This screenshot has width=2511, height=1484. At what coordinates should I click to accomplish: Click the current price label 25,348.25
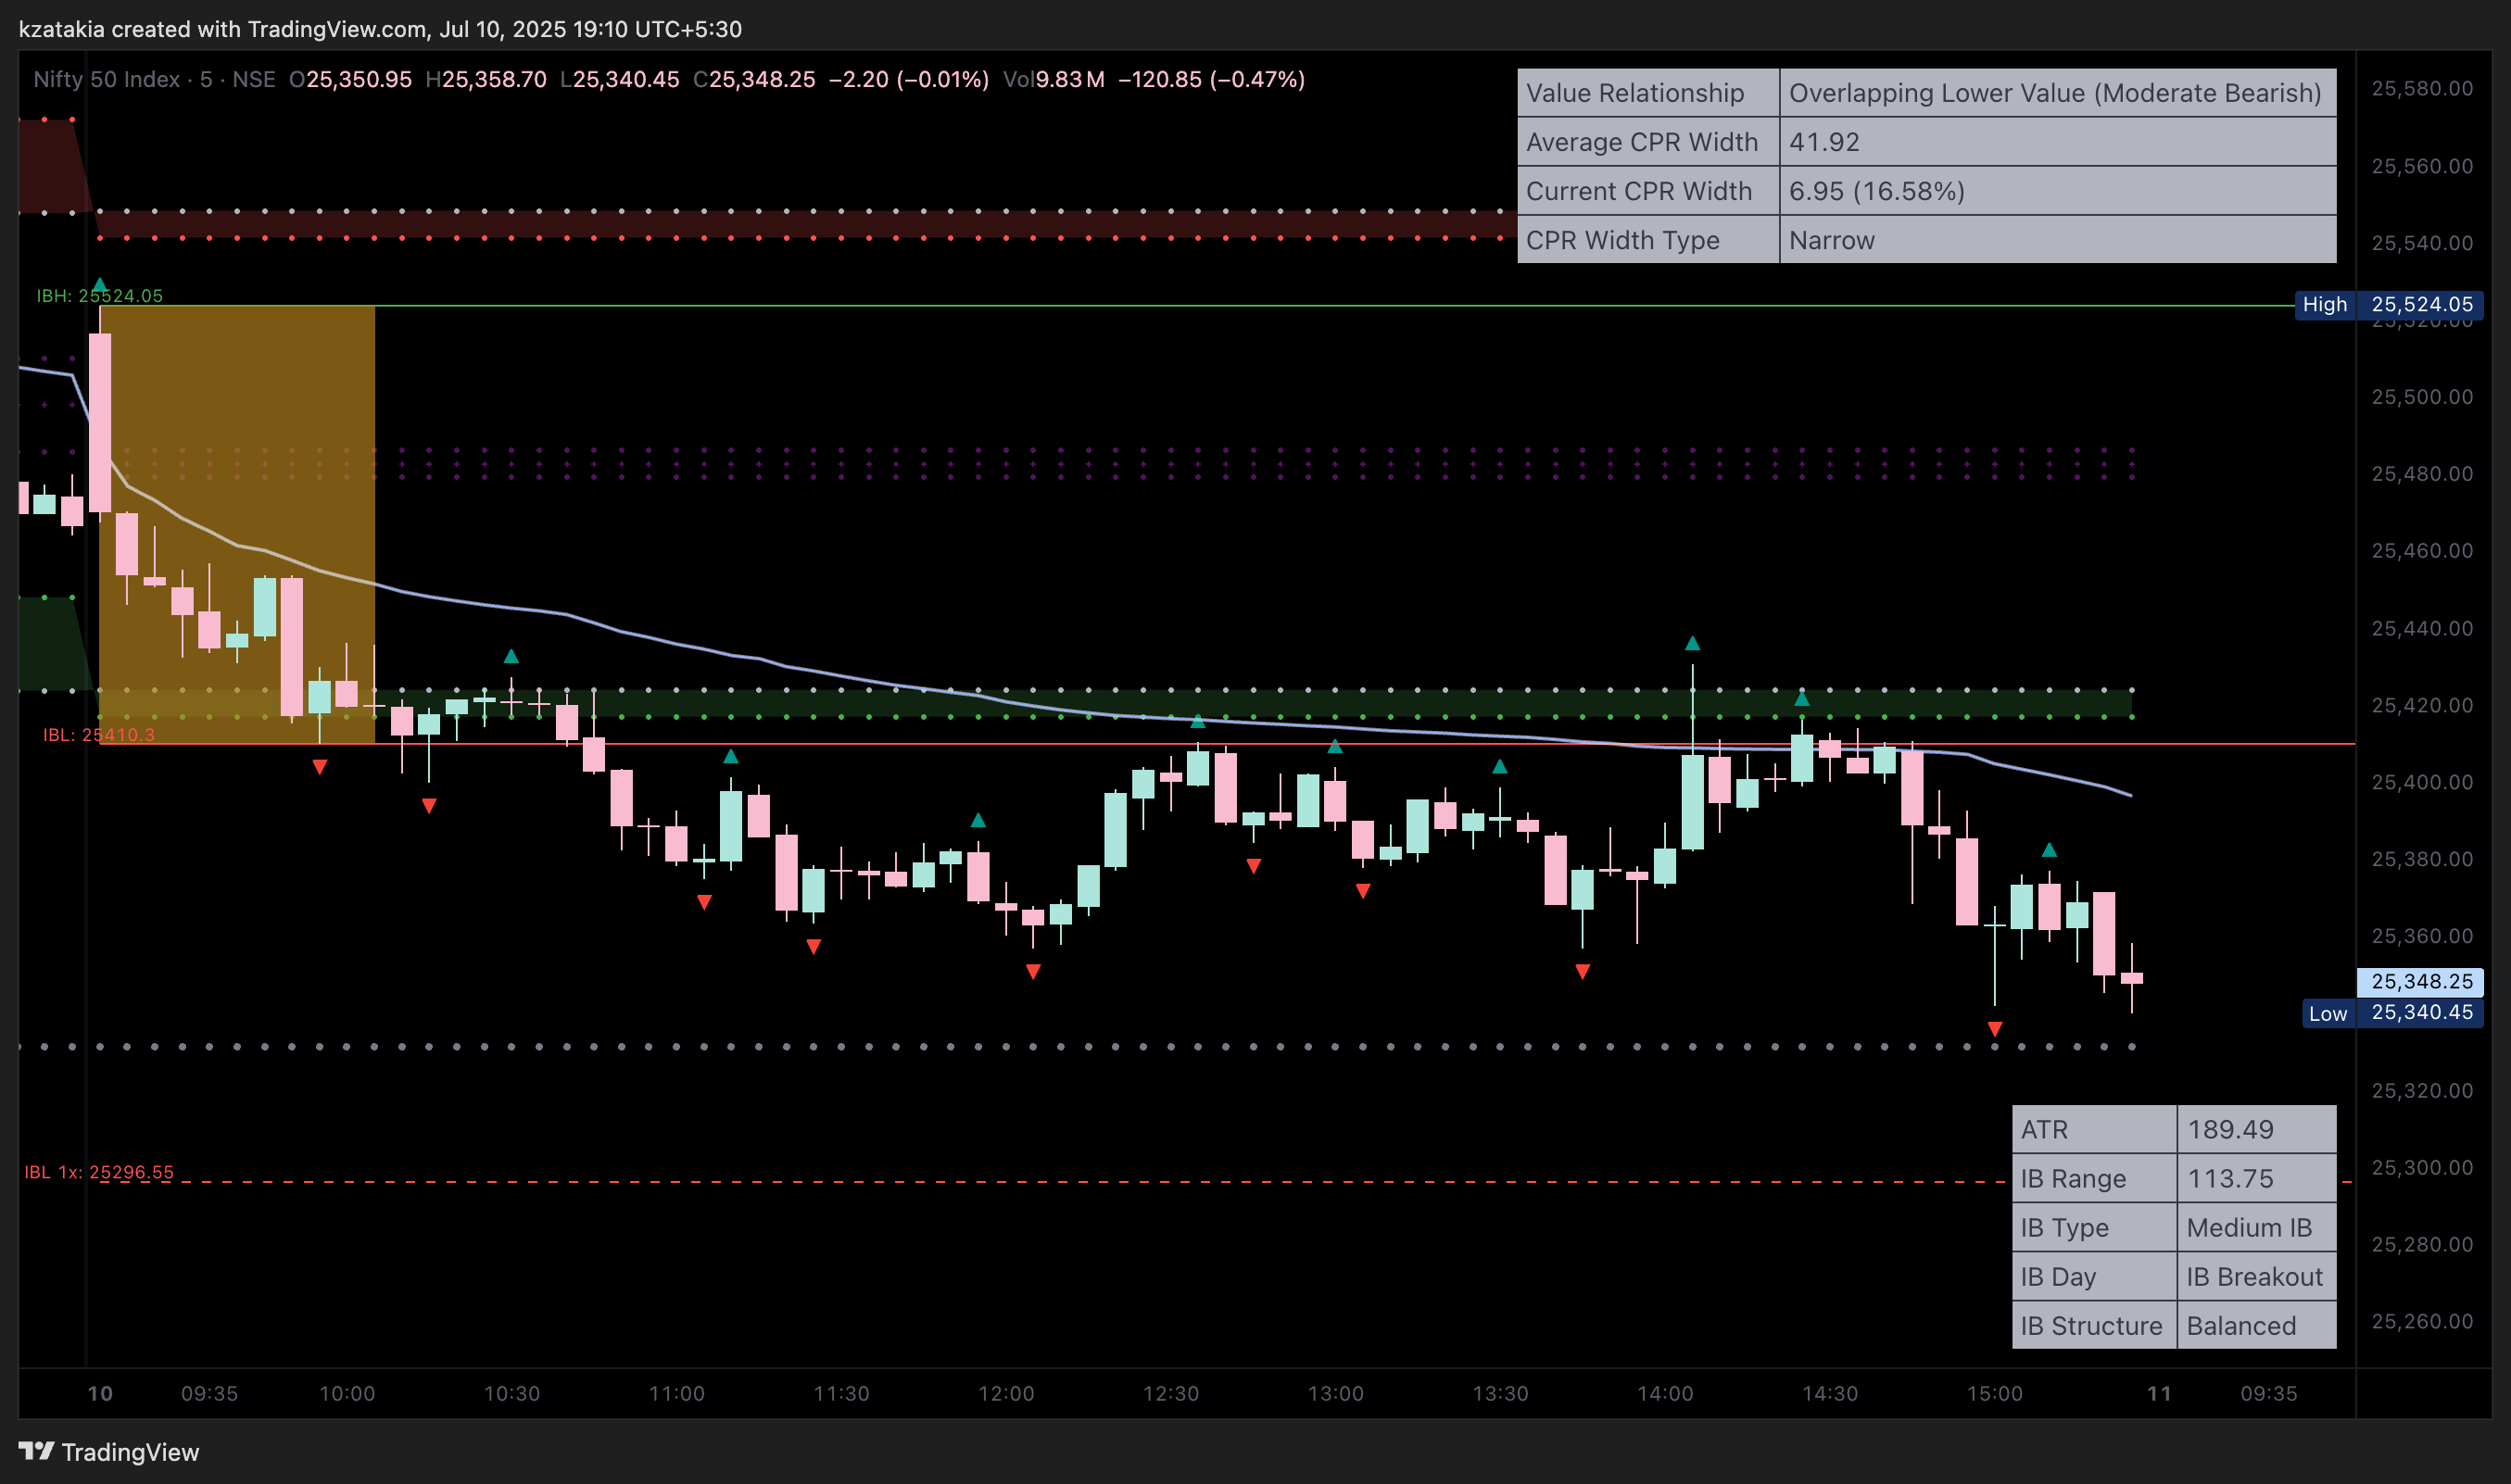(2420, 981)
